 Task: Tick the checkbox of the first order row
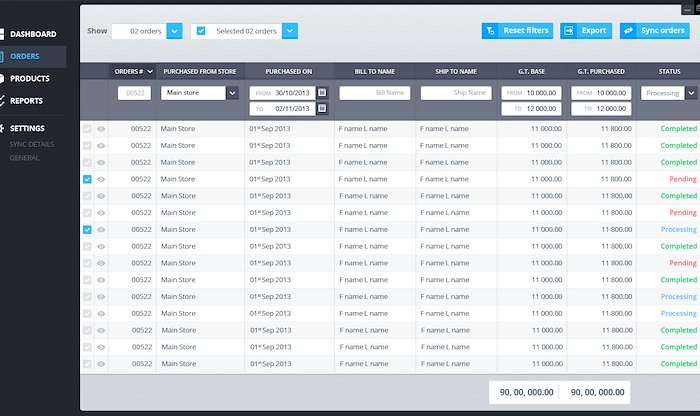point(87,129)
